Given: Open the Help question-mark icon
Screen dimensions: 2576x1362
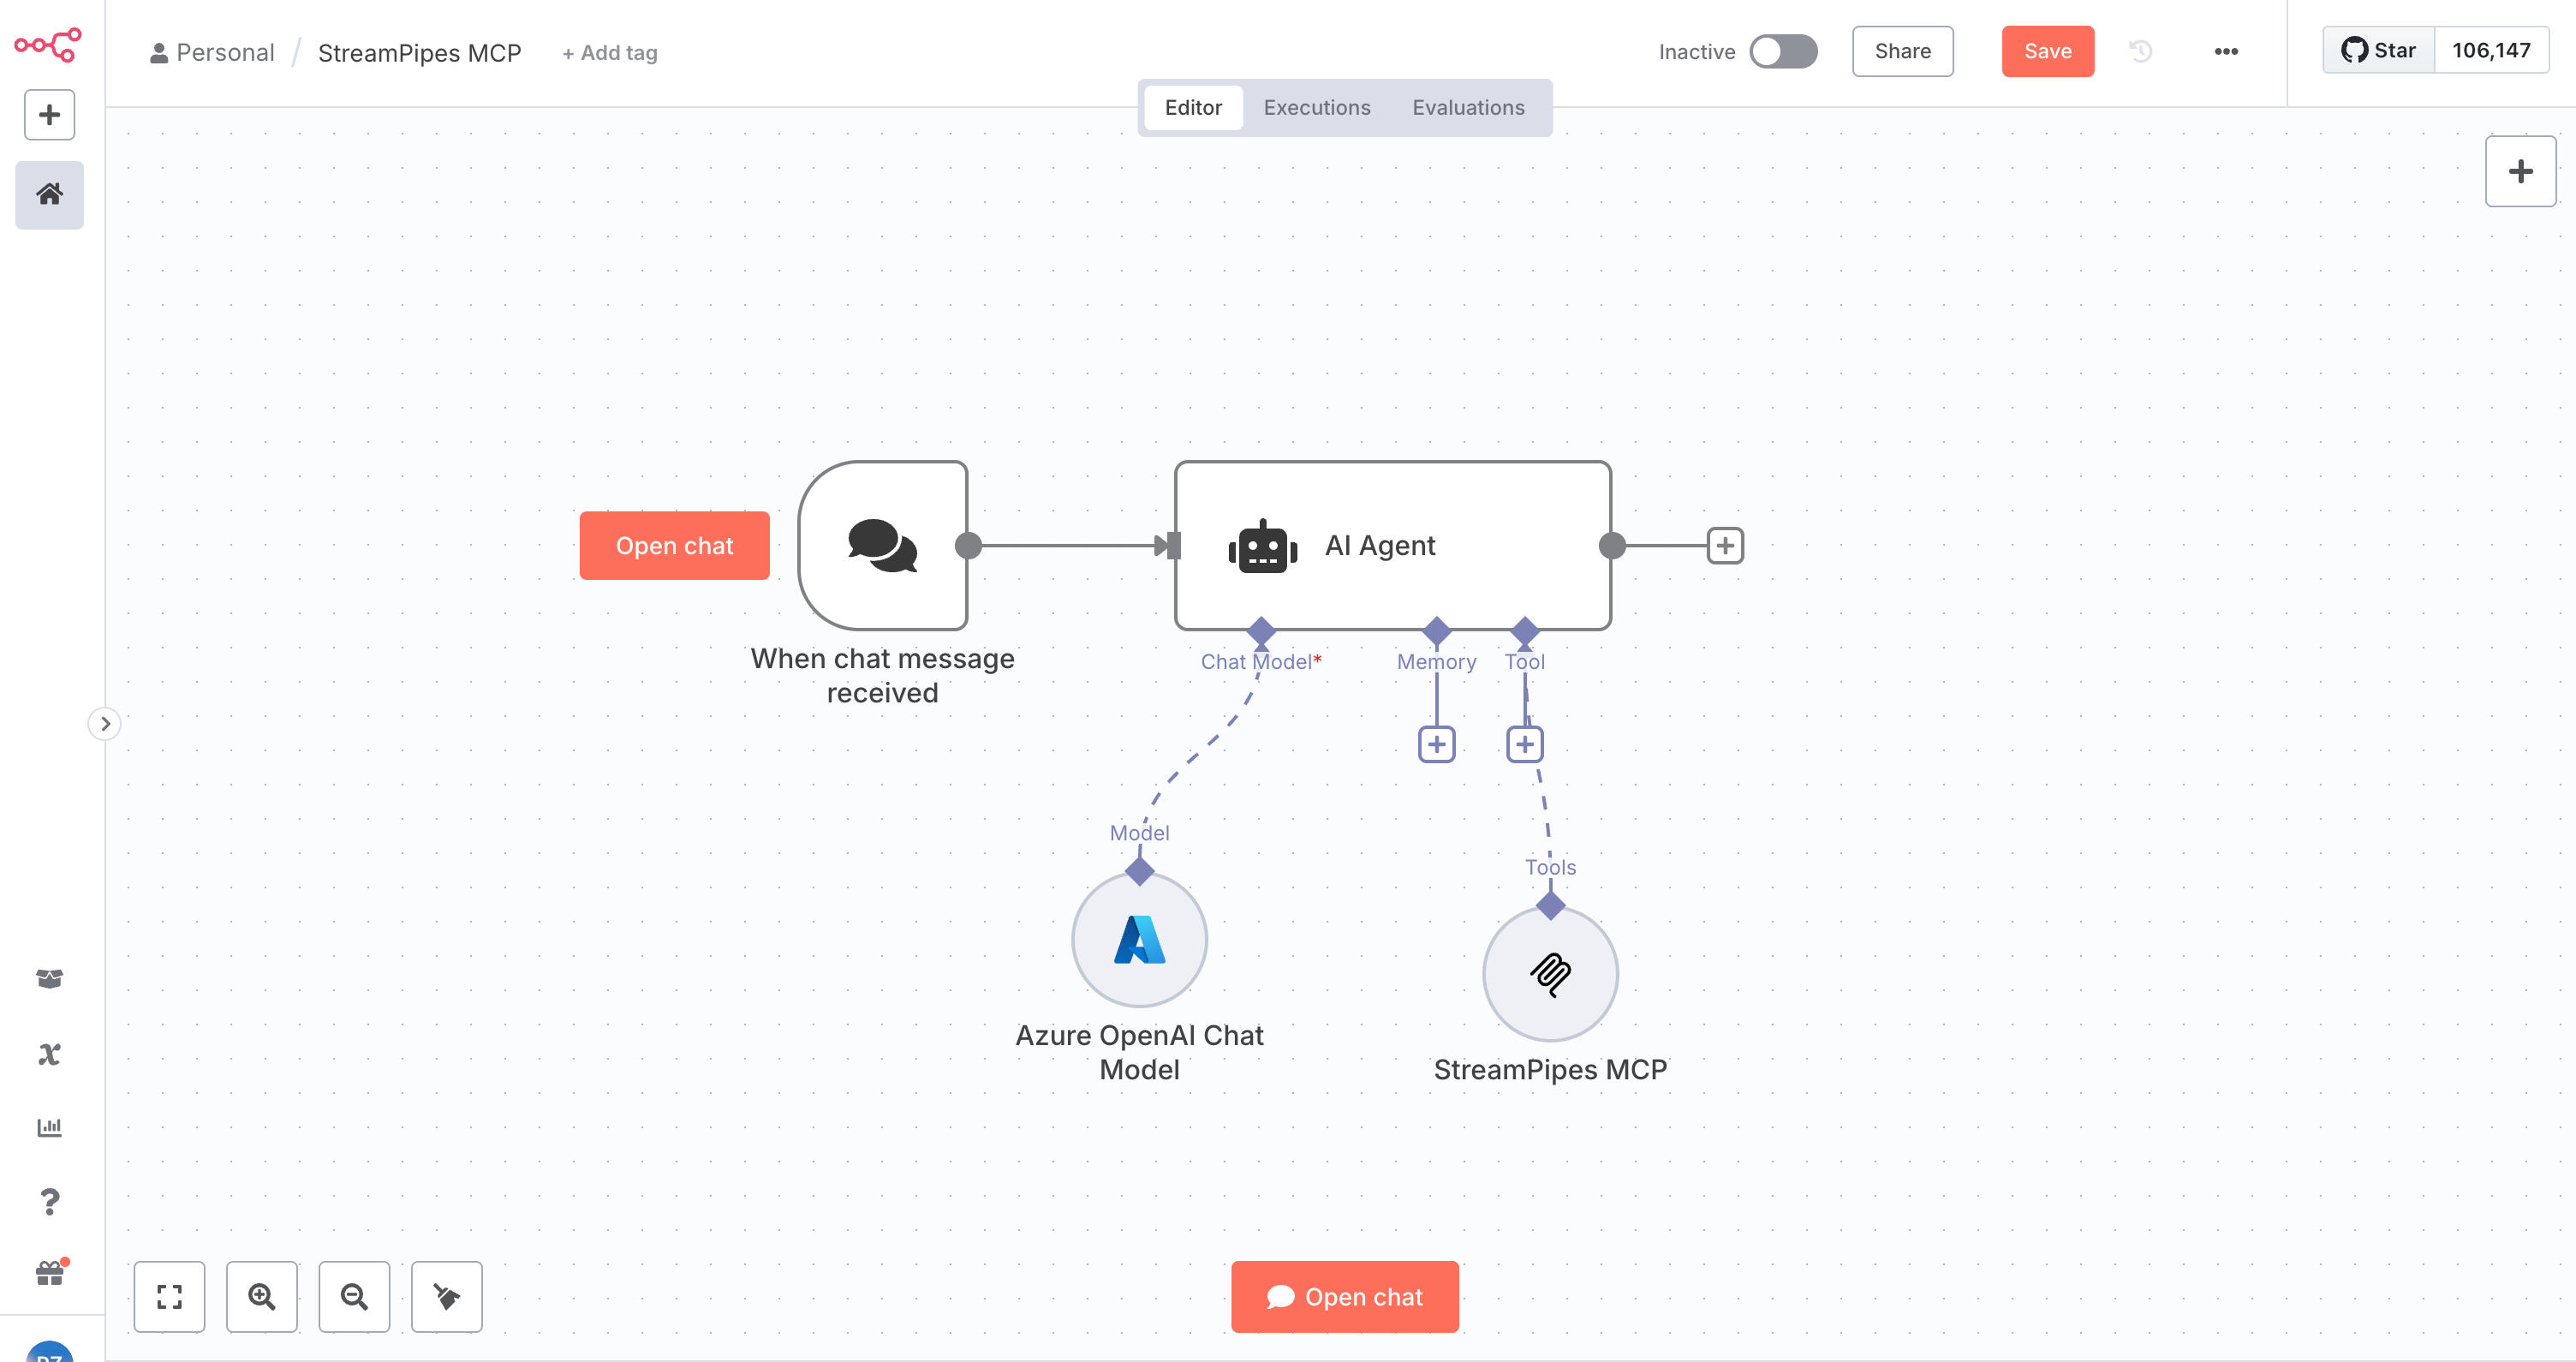Looking at the screenshot, I should [49, 1202].
